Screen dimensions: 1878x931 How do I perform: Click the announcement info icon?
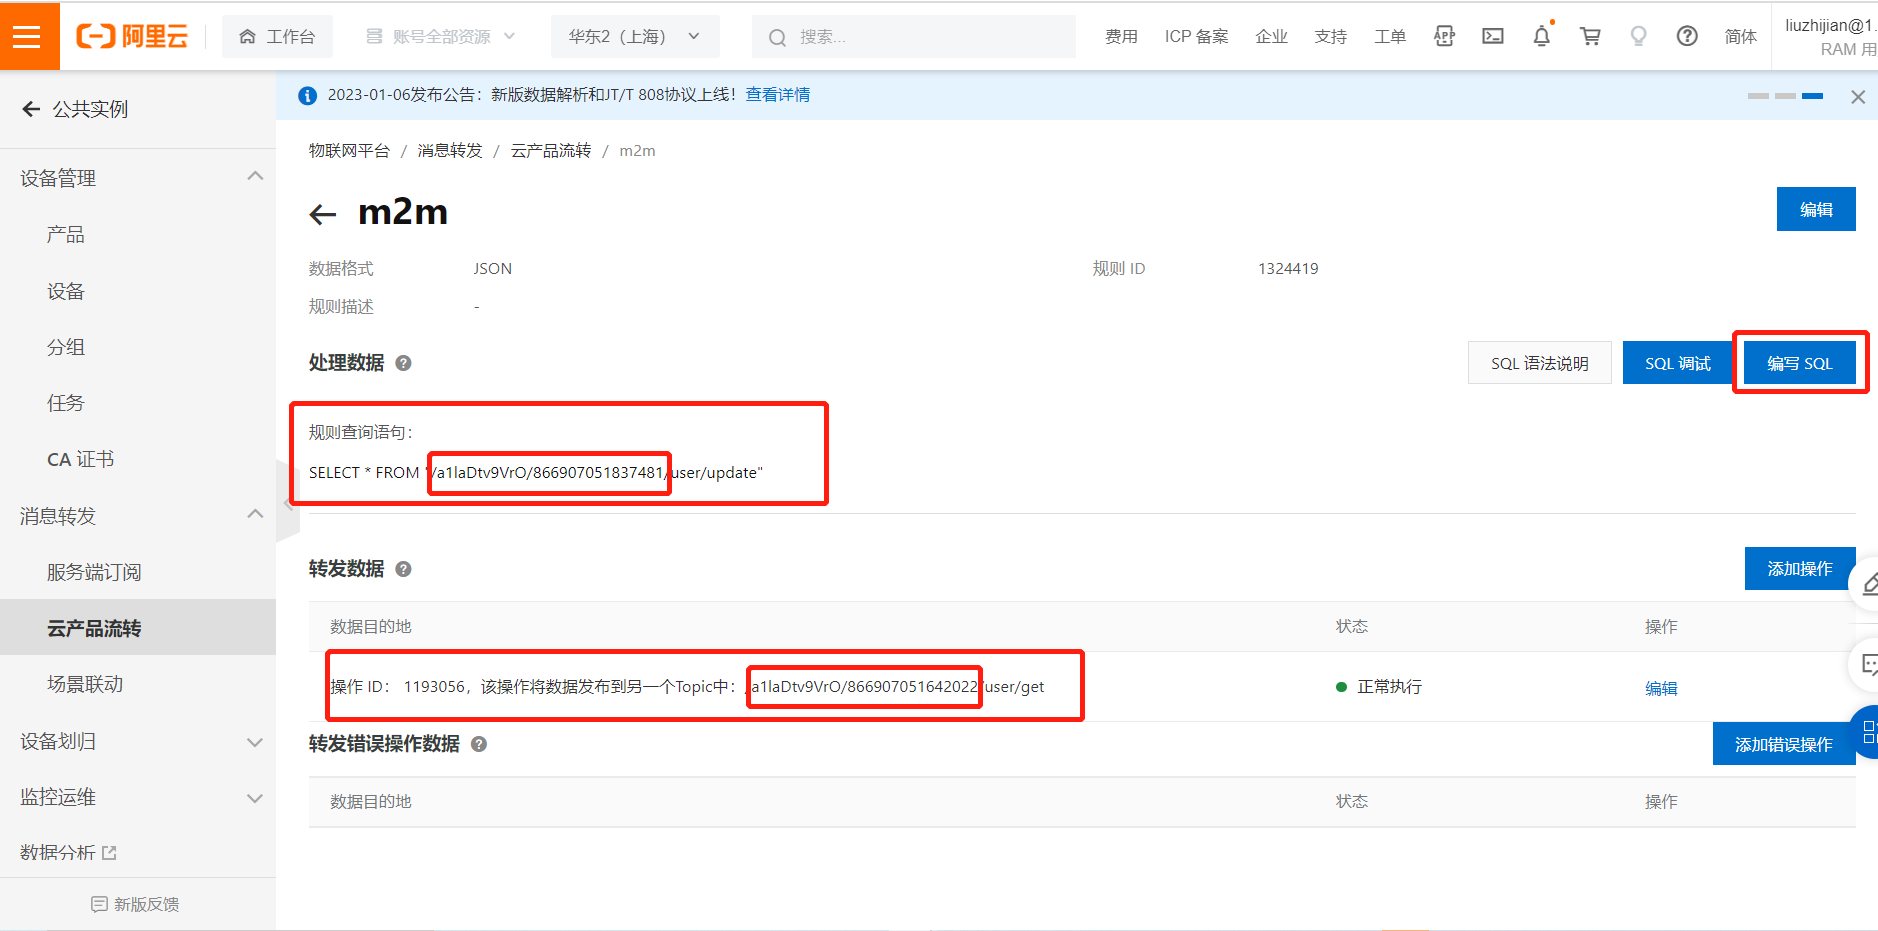tap(308, 95)
